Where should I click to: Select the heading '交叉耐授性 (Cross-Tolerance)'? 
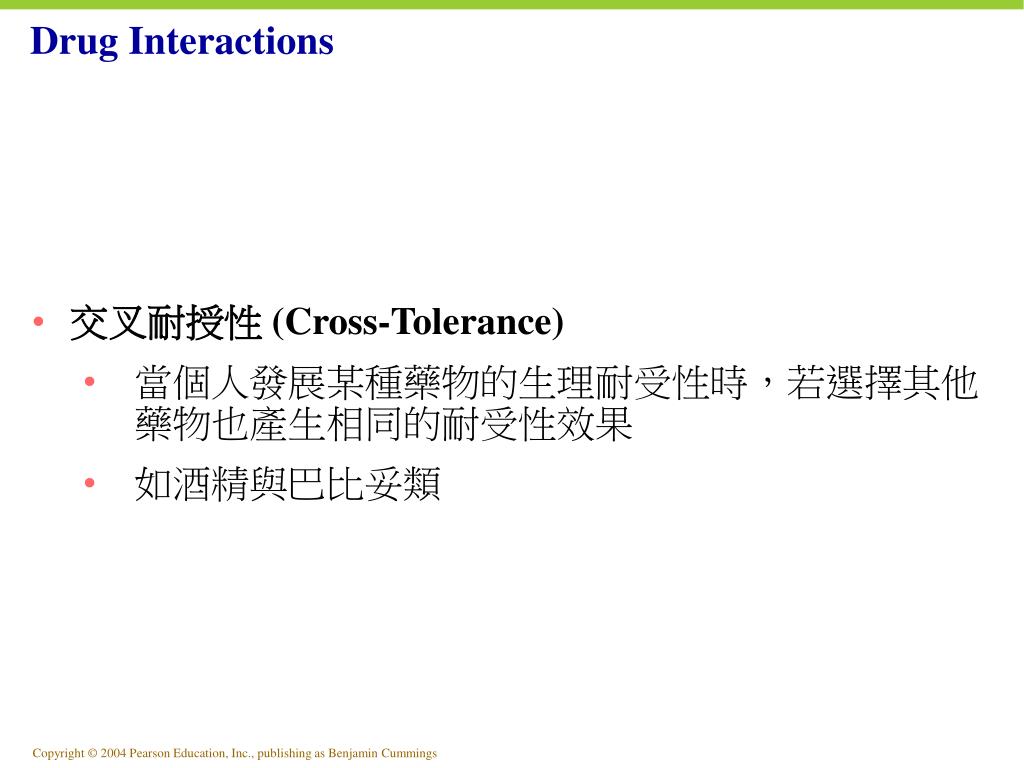317,323
